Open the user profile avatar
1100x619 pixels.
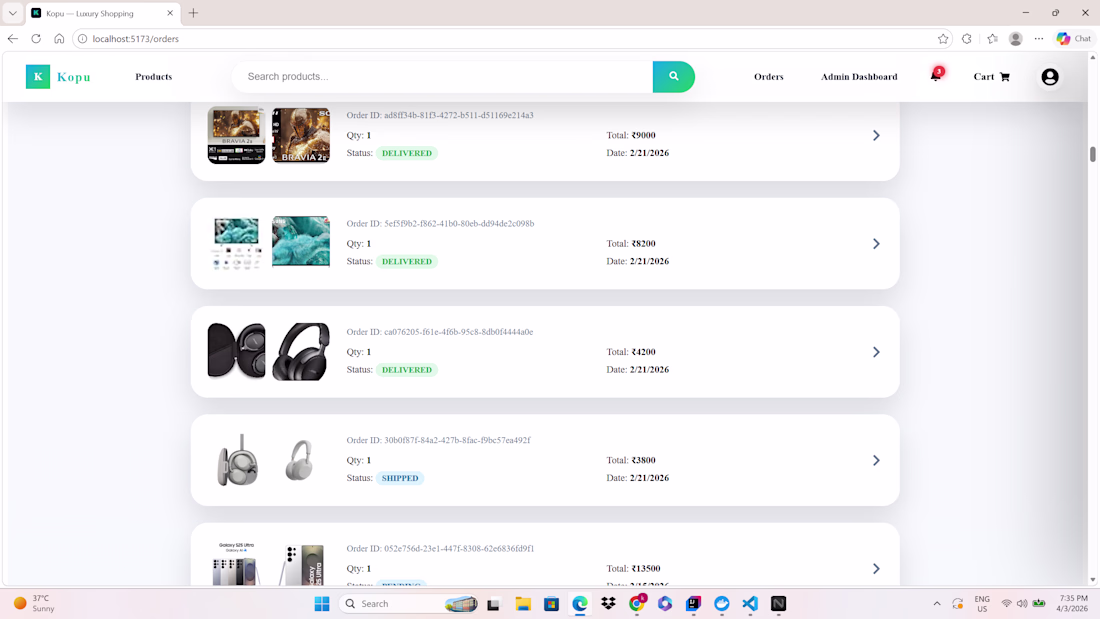1049,76
